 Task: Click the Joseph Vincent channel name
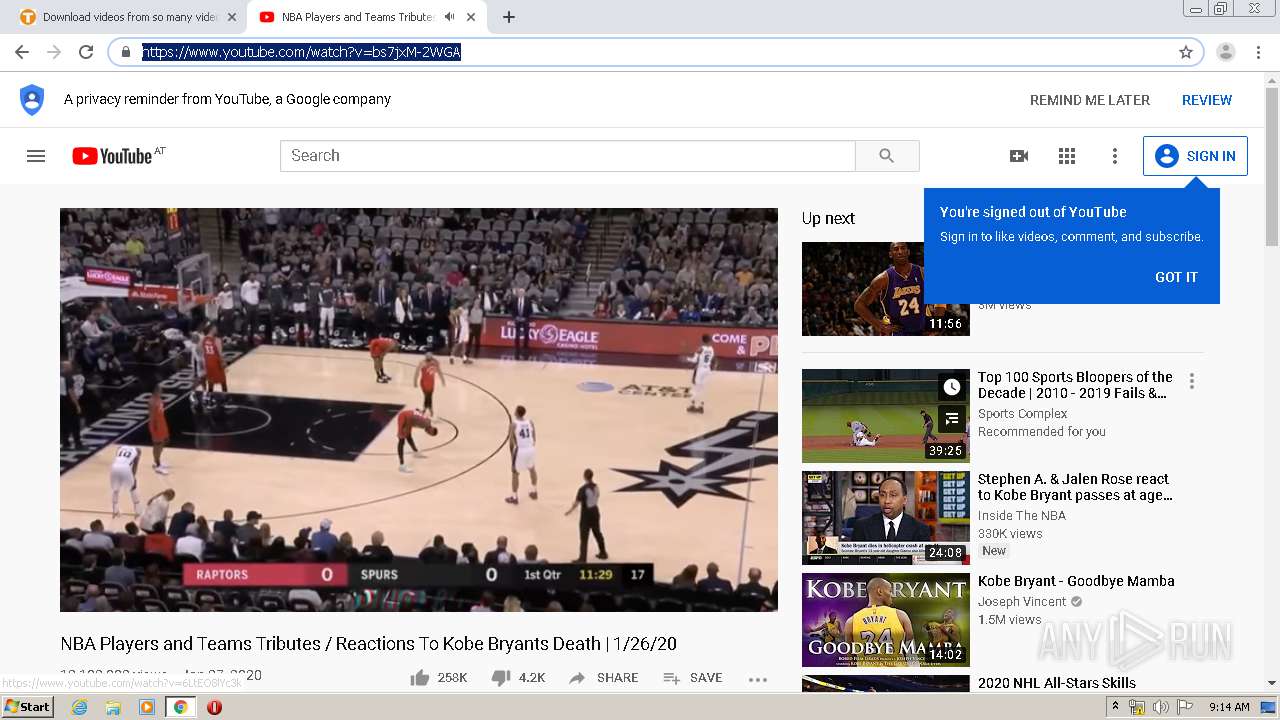(x=1022, y=602)
